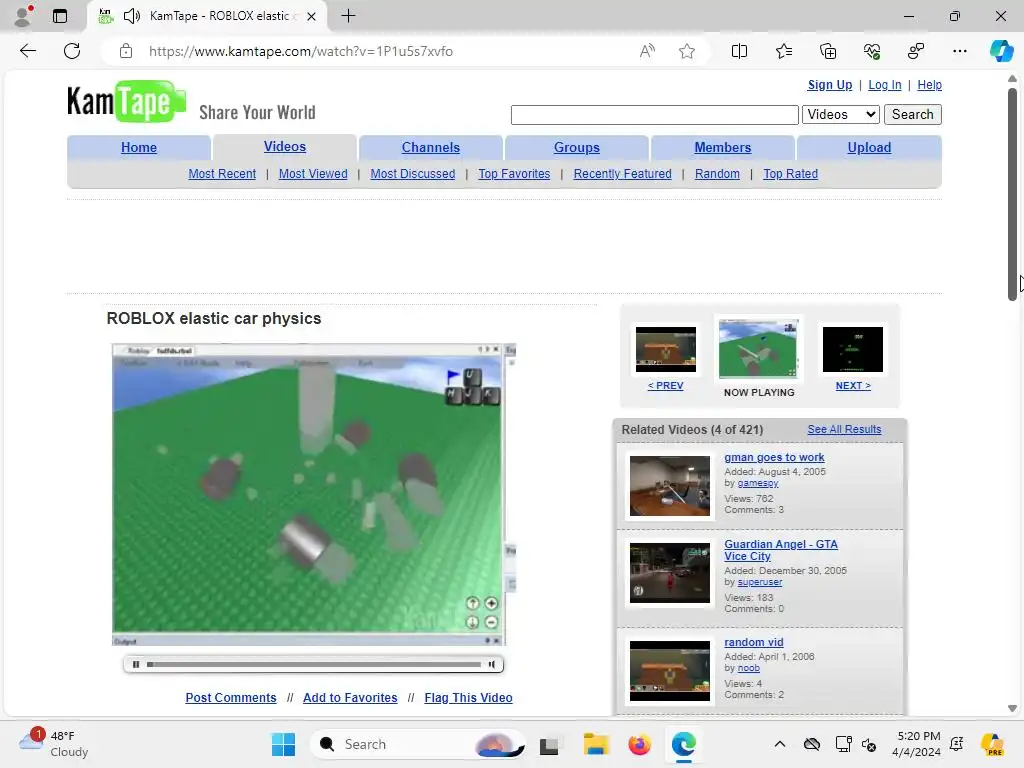Screen dimensions: 1024x768
Task: Open gamespy user profile link
Action: (x=758, y=483)
